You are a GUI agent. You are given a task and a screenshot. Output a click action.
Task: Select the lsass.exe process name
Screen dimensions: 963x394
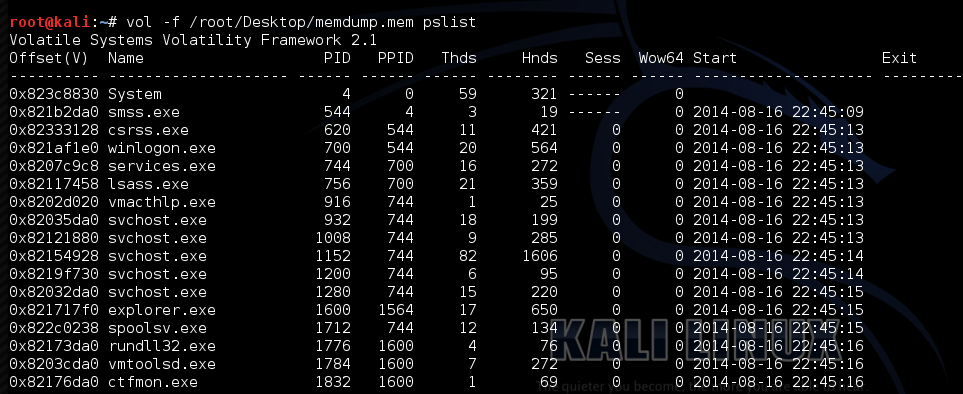pyautogui.click(x=148, y=184)
